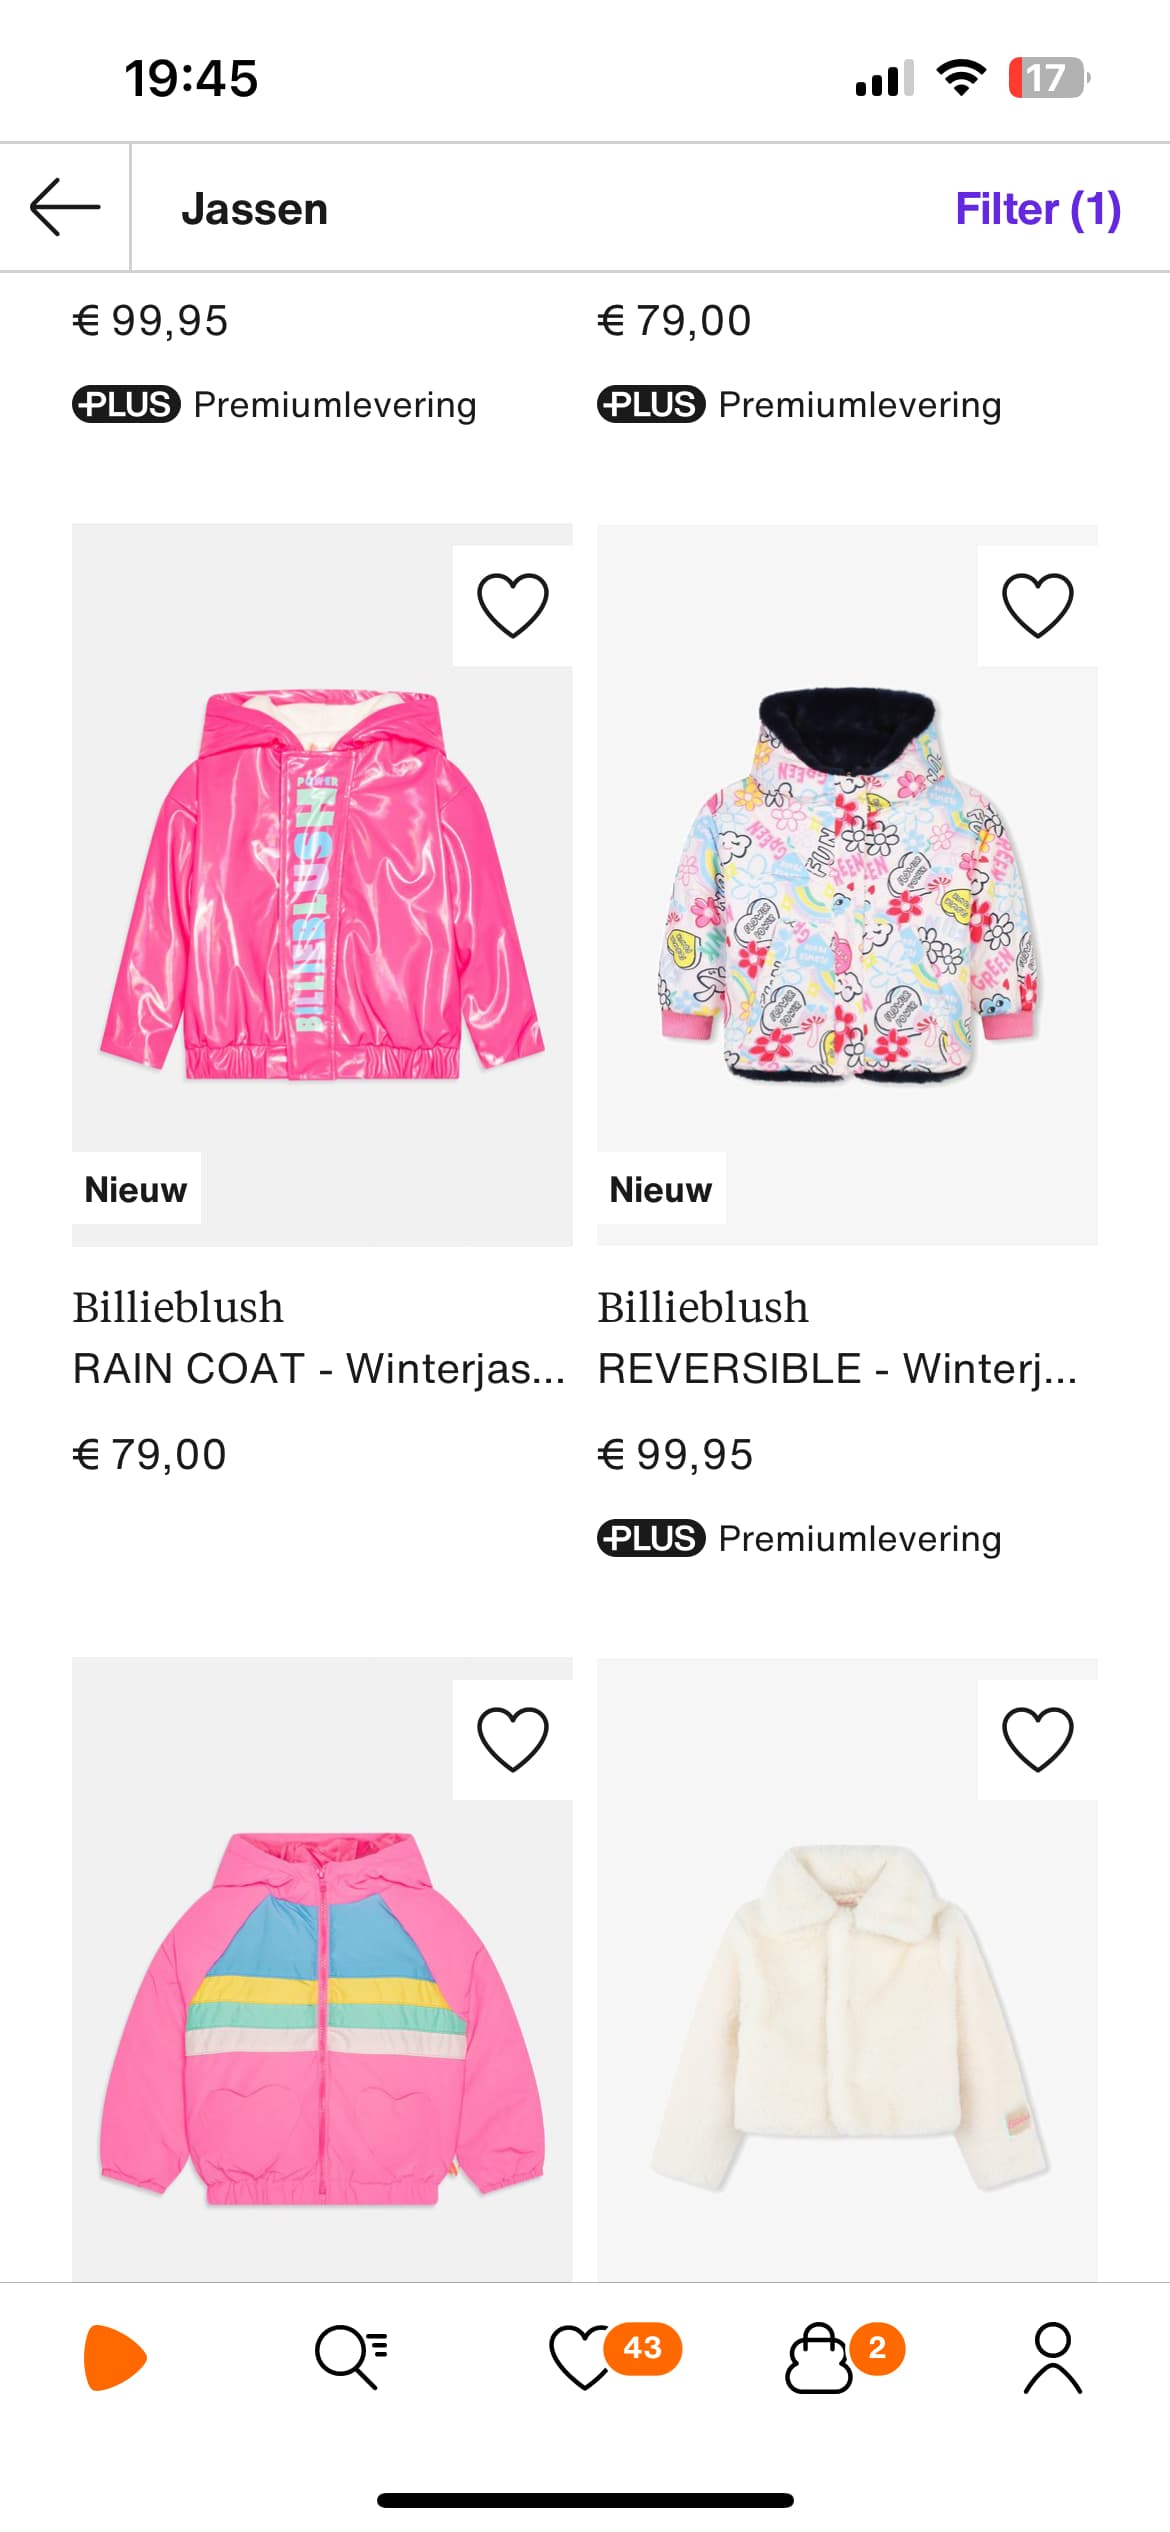Open the floral reversible jacket image
Image resolution: width=1170 pixels, height=2532 pixels.
click(x=847, y=885)
